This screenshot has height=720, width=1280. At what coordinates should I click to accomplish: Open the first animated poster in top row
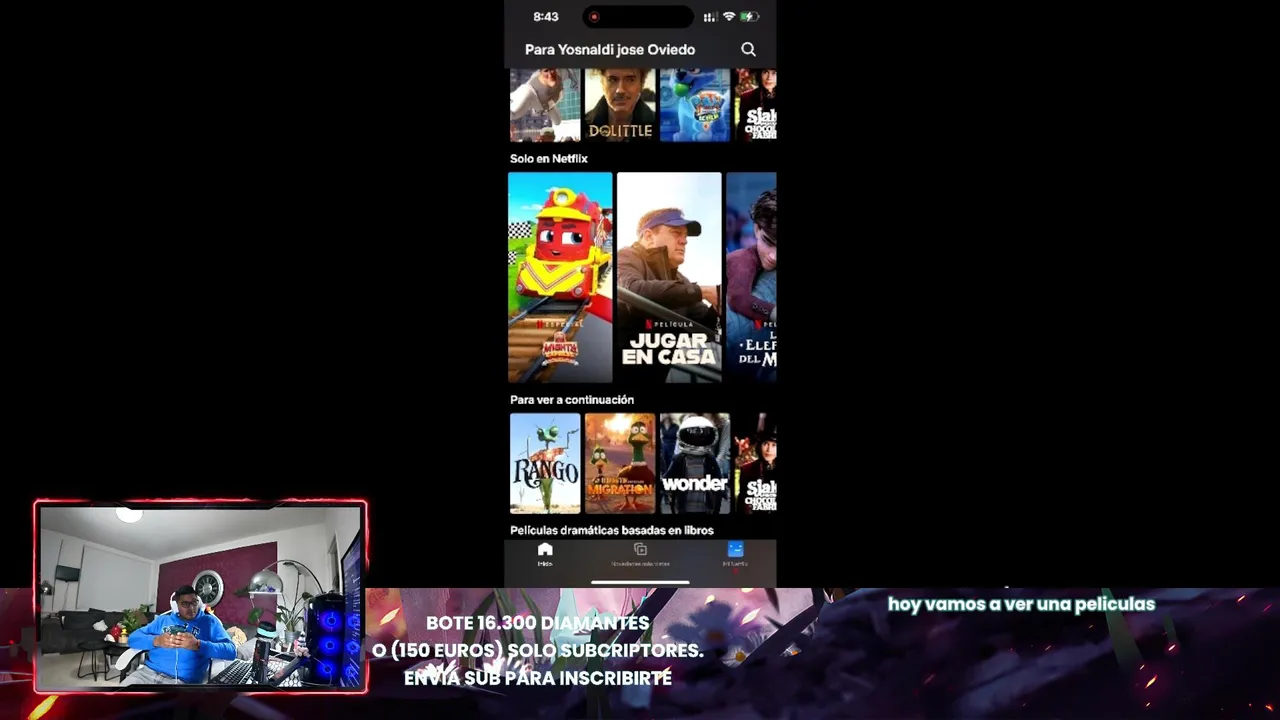[x=545, y=105]
